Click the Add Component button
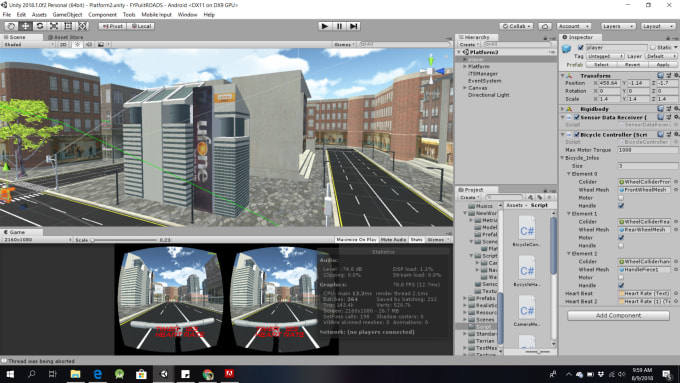The height and width of the screenshot is (383, 680). [618, 315]
